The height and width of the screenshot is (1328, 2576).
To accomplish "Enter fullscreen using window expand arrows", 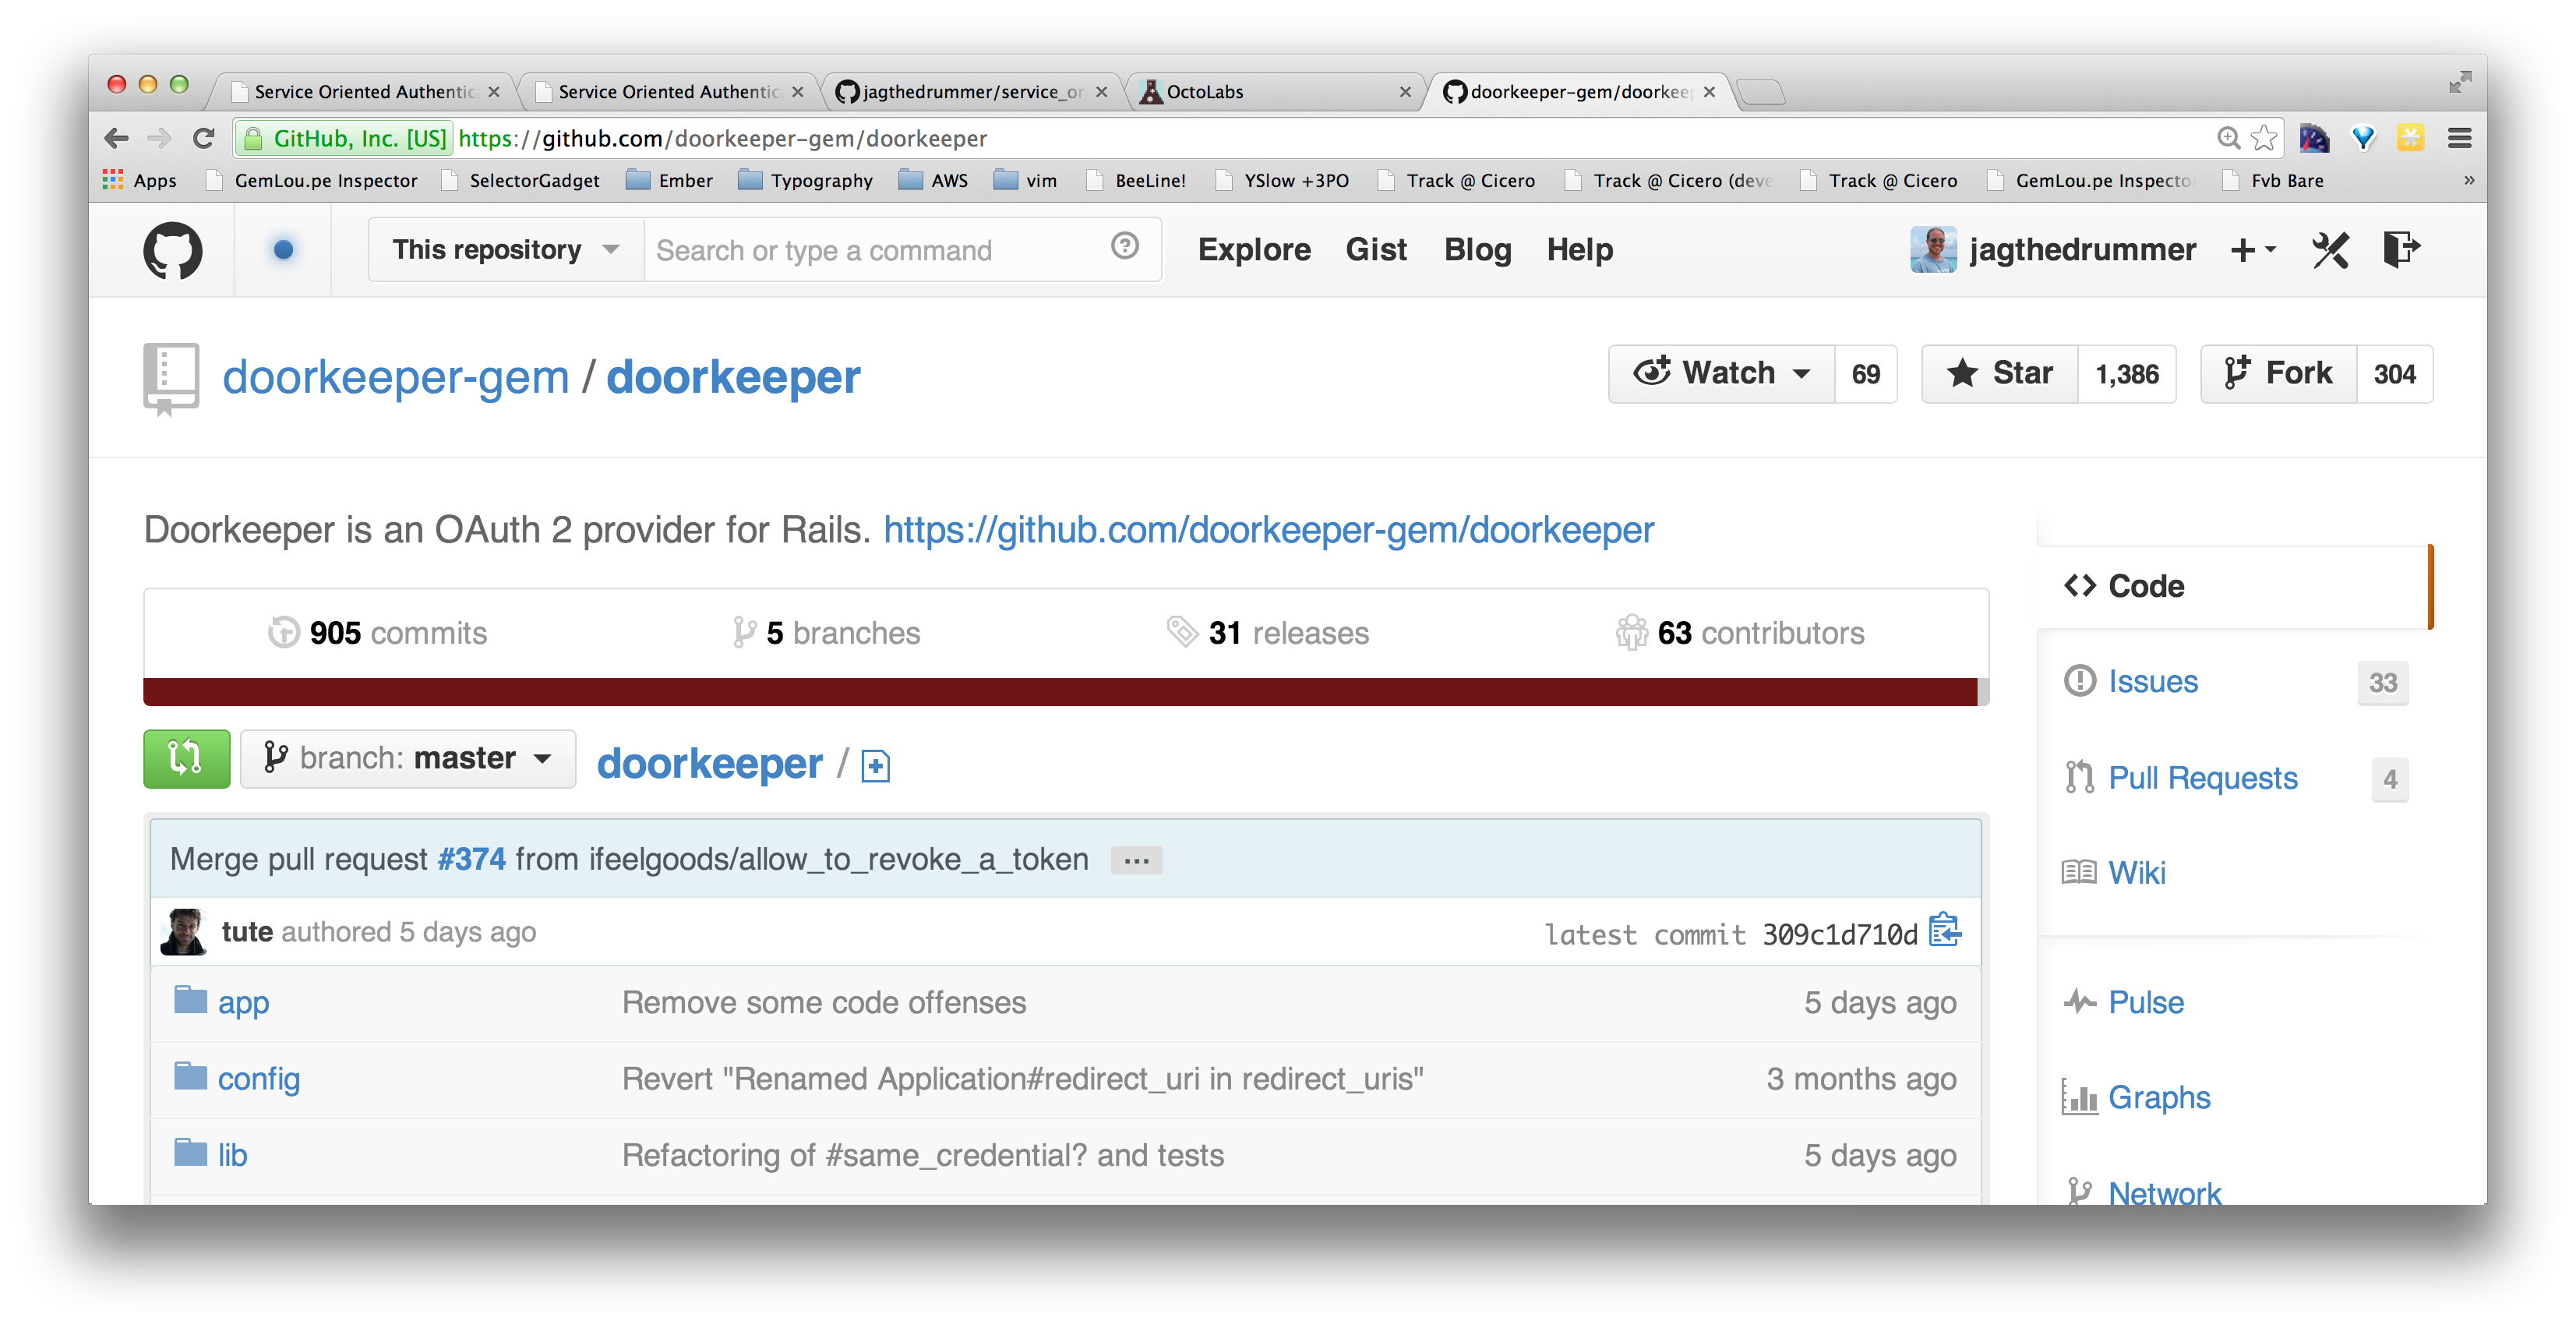I will (x=2460, y=82).
